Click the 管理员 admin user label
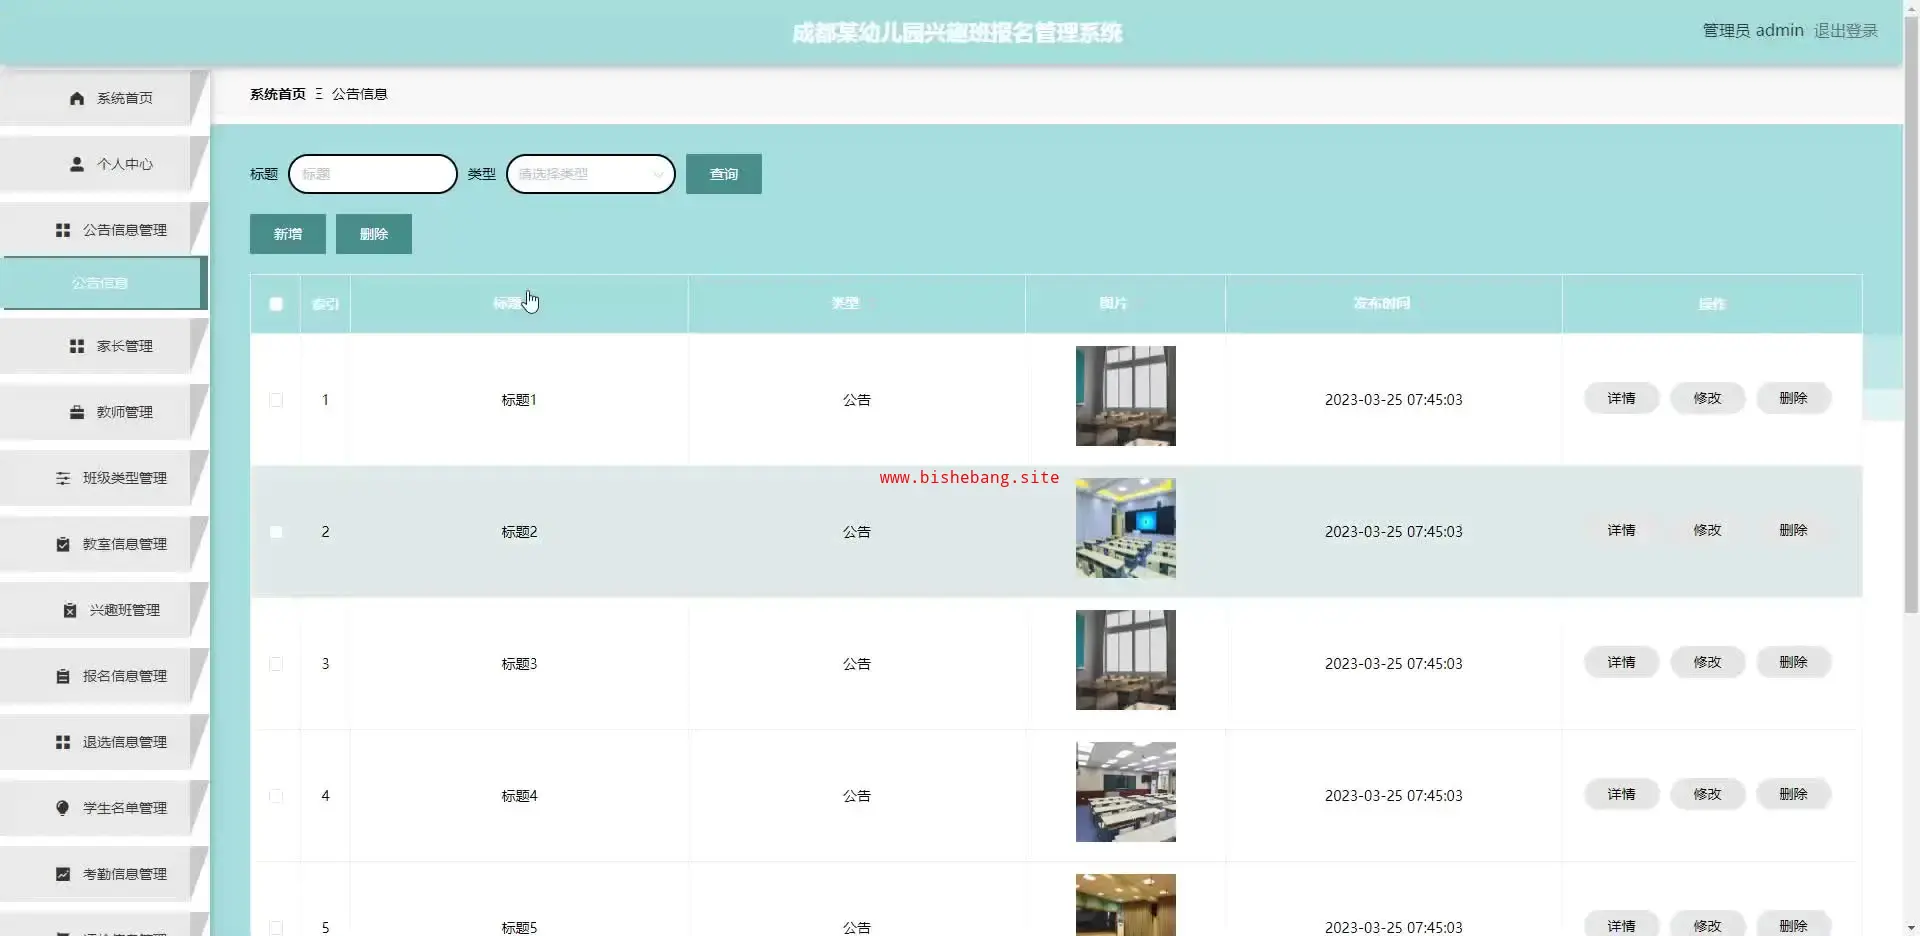Viewport: 1920px width, 936px height. pyautogui.click(x=1753, y=31)
